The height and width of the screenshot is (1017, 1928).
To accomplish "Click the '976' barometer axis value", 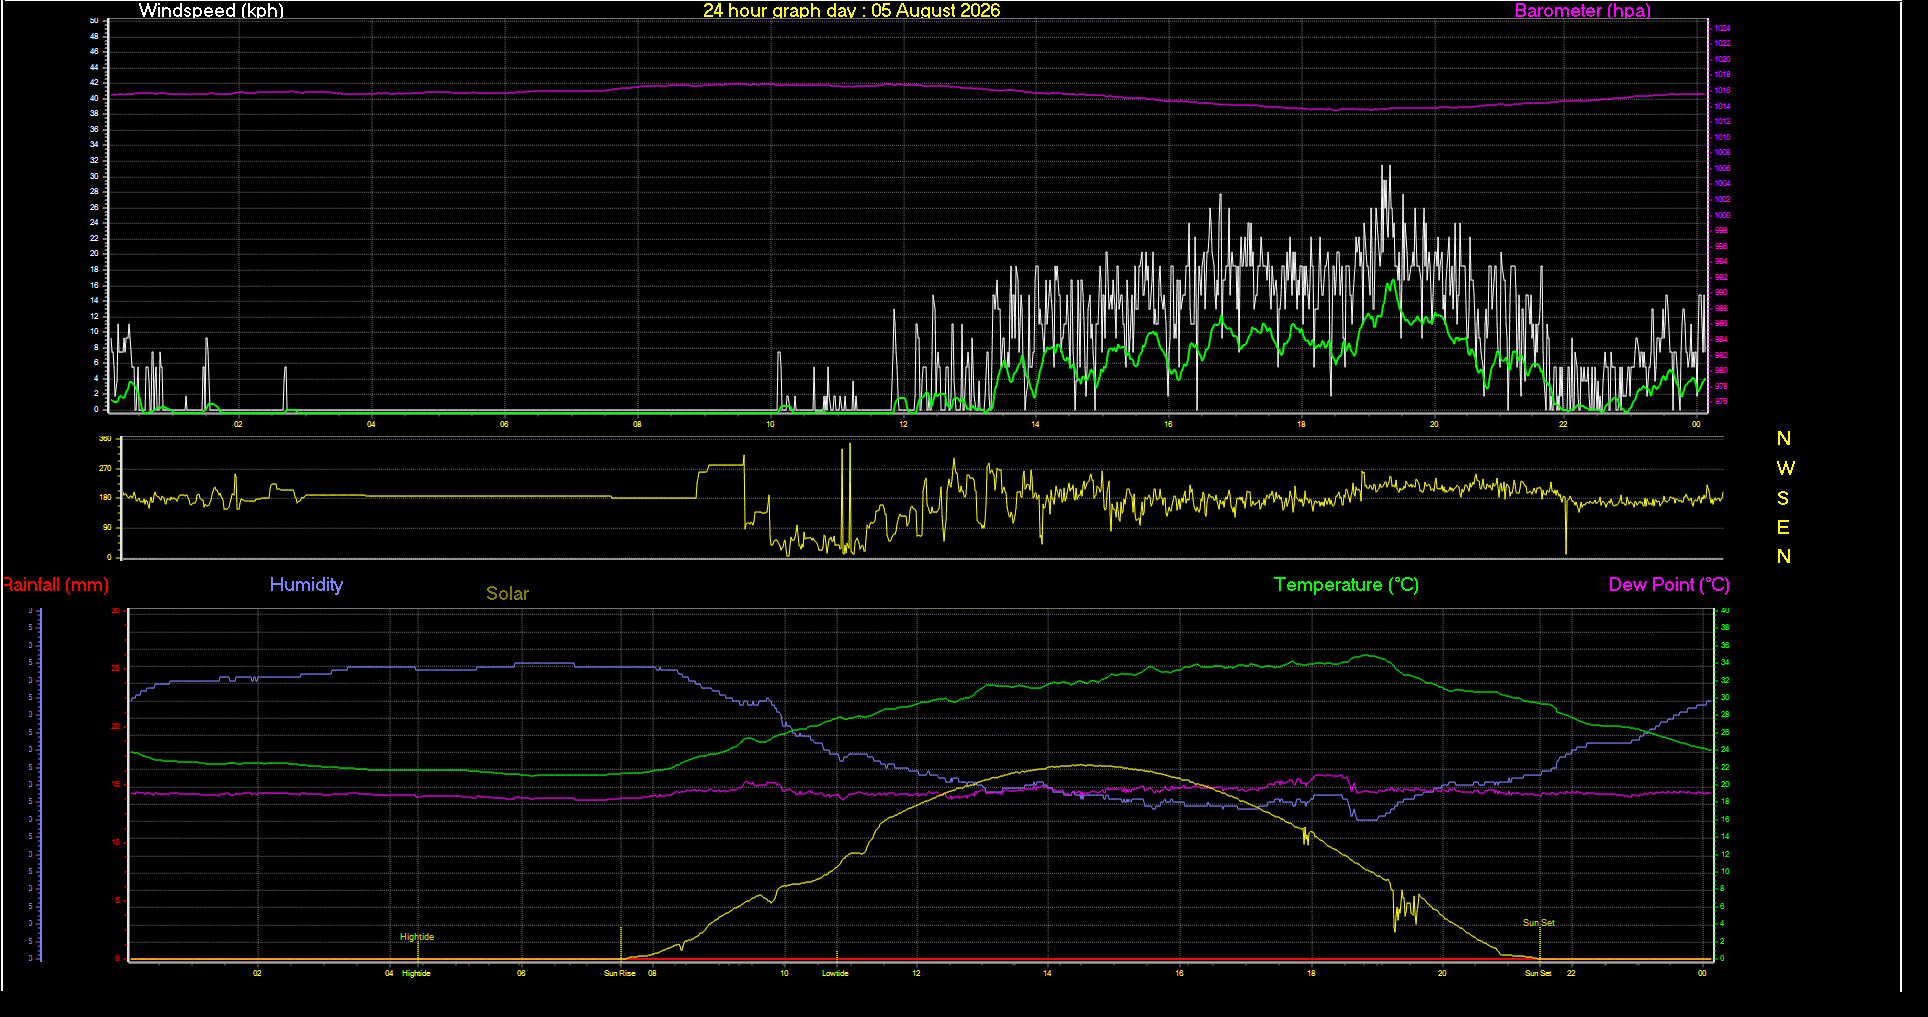I will tap(1721, 401).
